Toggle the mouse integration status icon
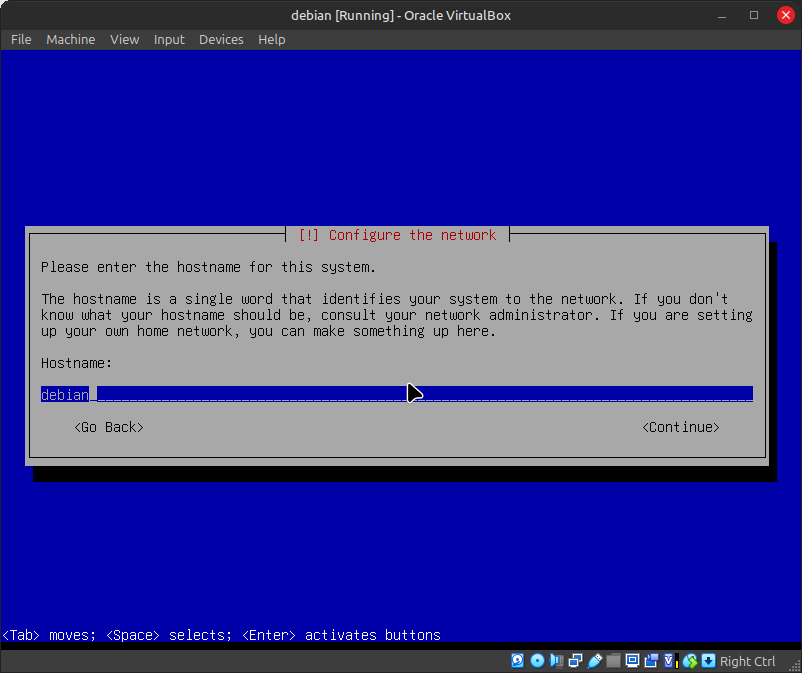The height and width of the screenshot is (673, 802). pyautogui.click(x=689, y=661)
